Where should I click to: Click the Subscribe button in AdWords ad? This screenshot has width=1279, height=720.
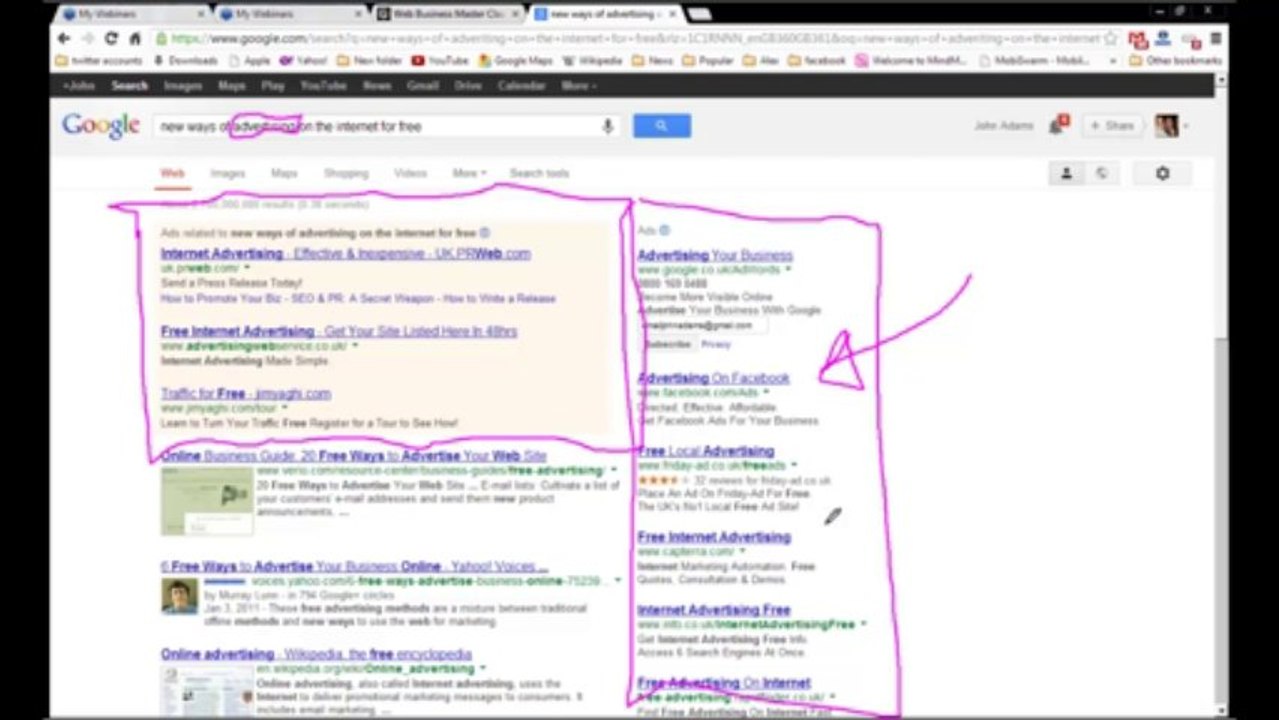667,344
